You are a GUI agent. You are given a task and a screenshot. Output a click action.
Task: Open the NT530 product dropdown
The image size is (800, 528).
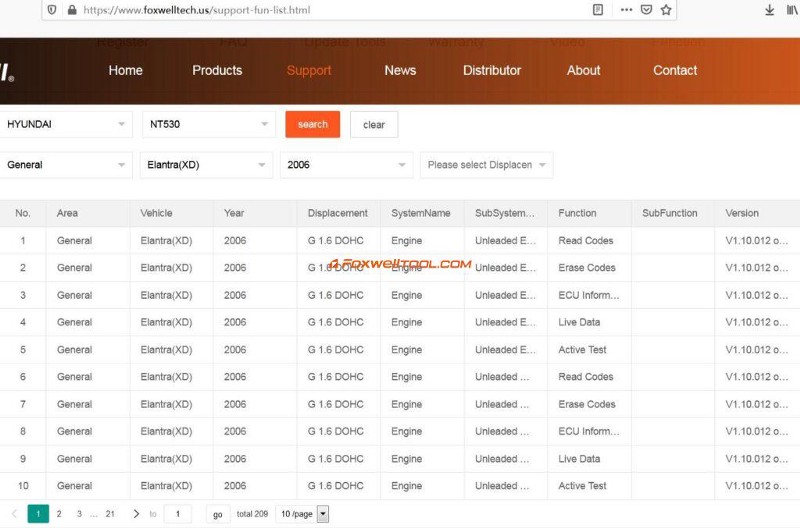tap(209, 124)
